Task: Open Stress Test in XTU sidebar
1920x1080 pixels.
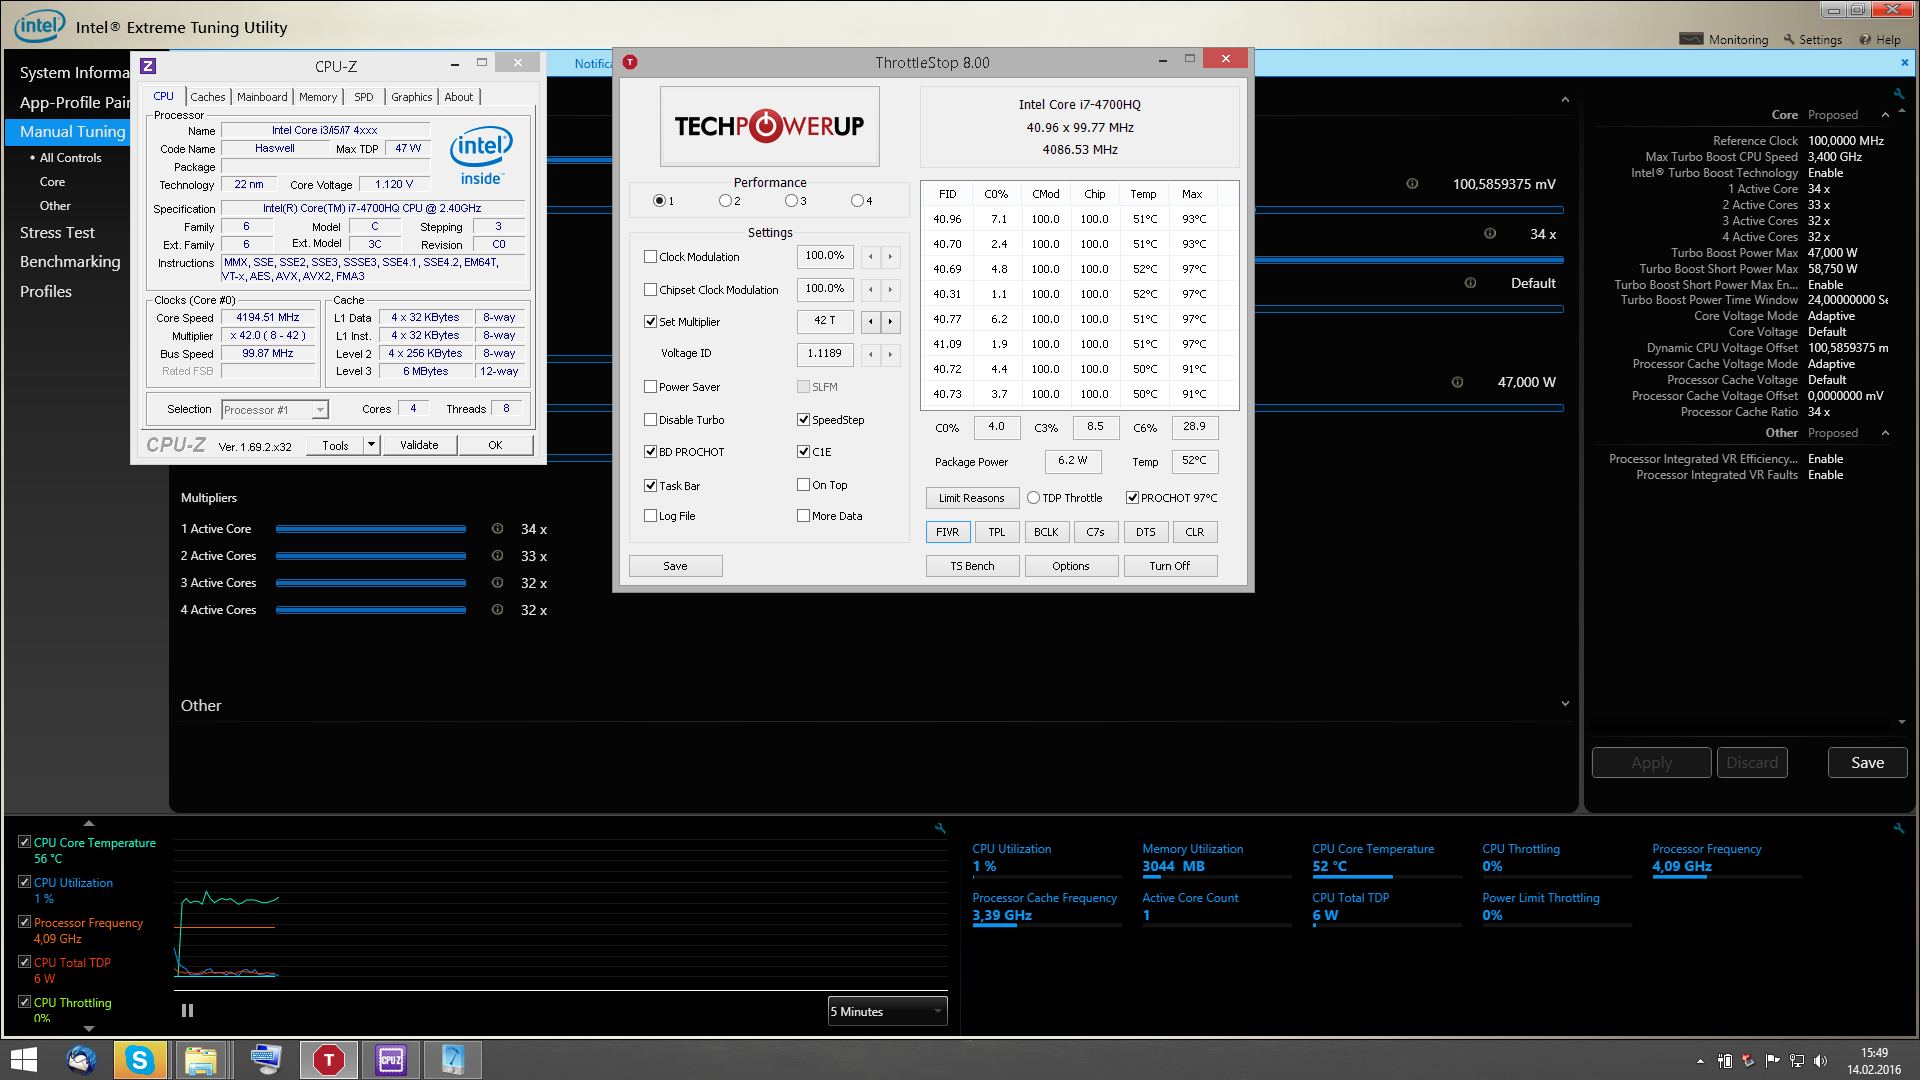Action: point(57,232)
